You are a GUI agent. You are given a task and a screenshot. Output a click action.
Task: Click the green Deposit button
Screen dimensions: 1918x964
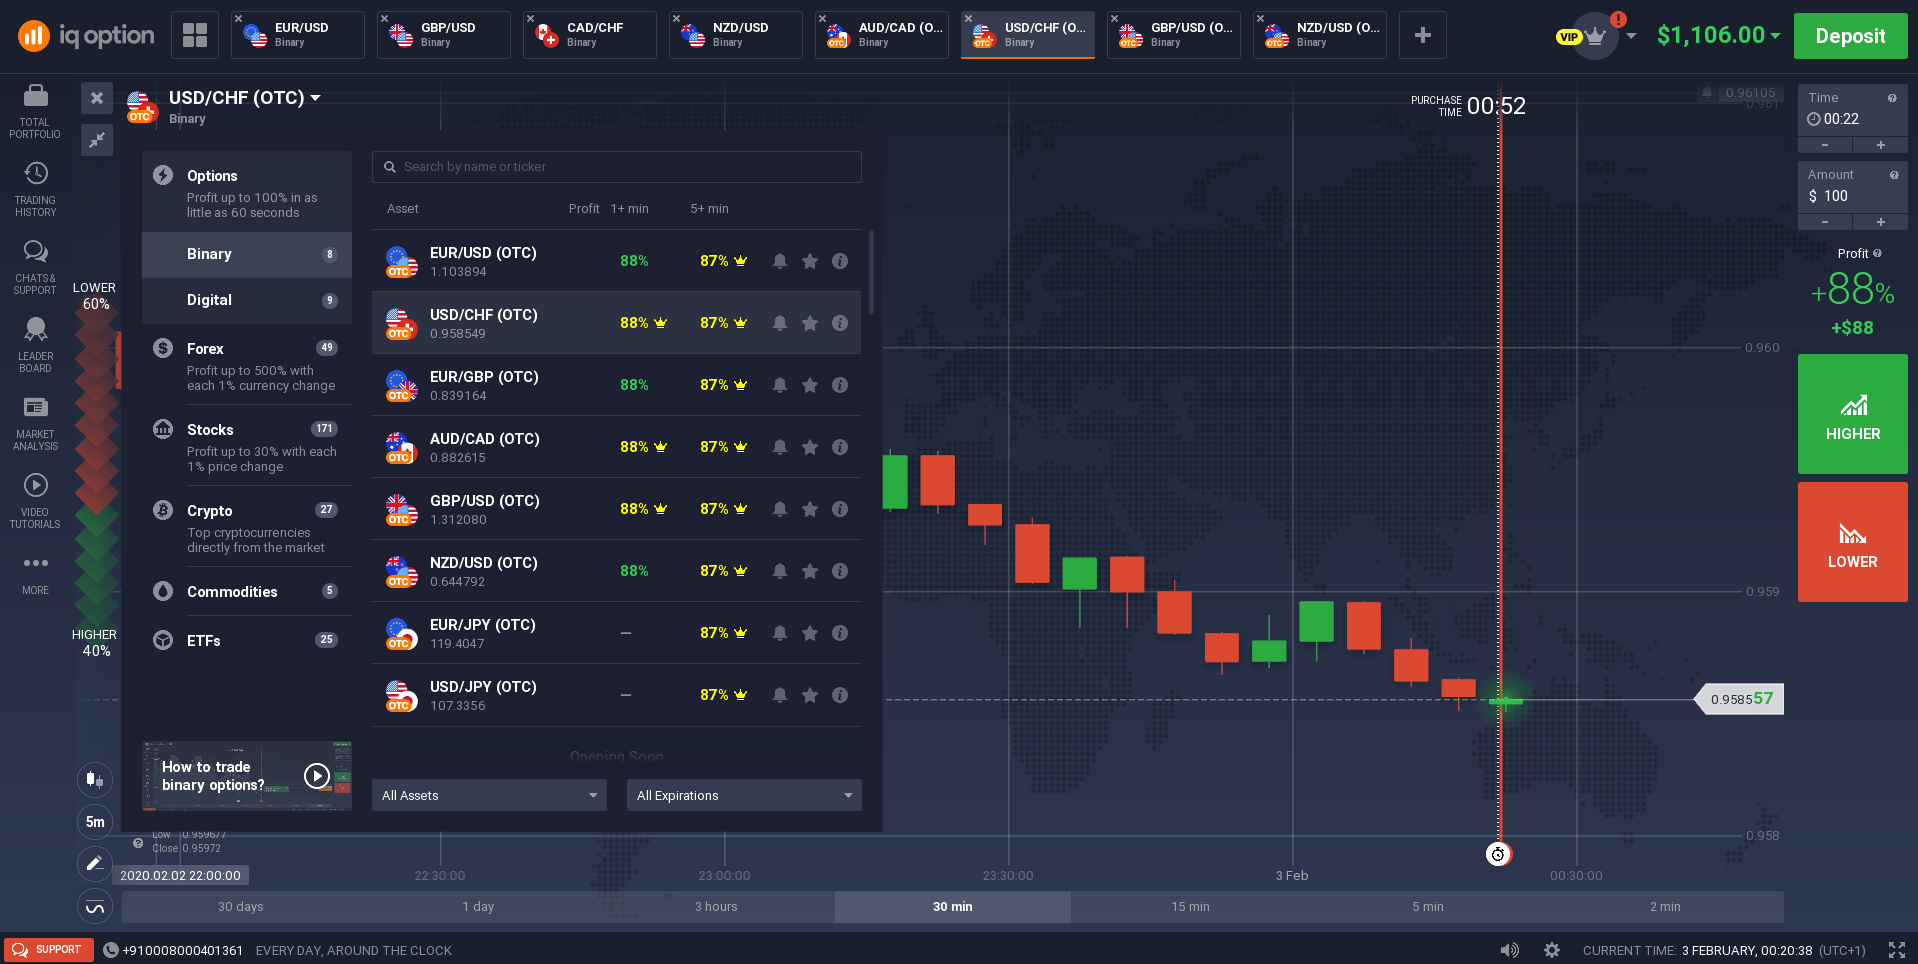(x=1850, y=36)
